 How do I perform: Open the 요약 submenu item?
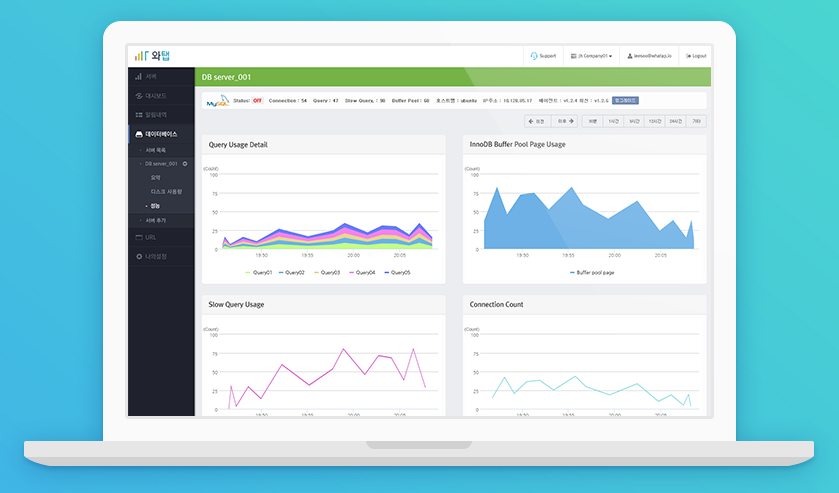155,178
